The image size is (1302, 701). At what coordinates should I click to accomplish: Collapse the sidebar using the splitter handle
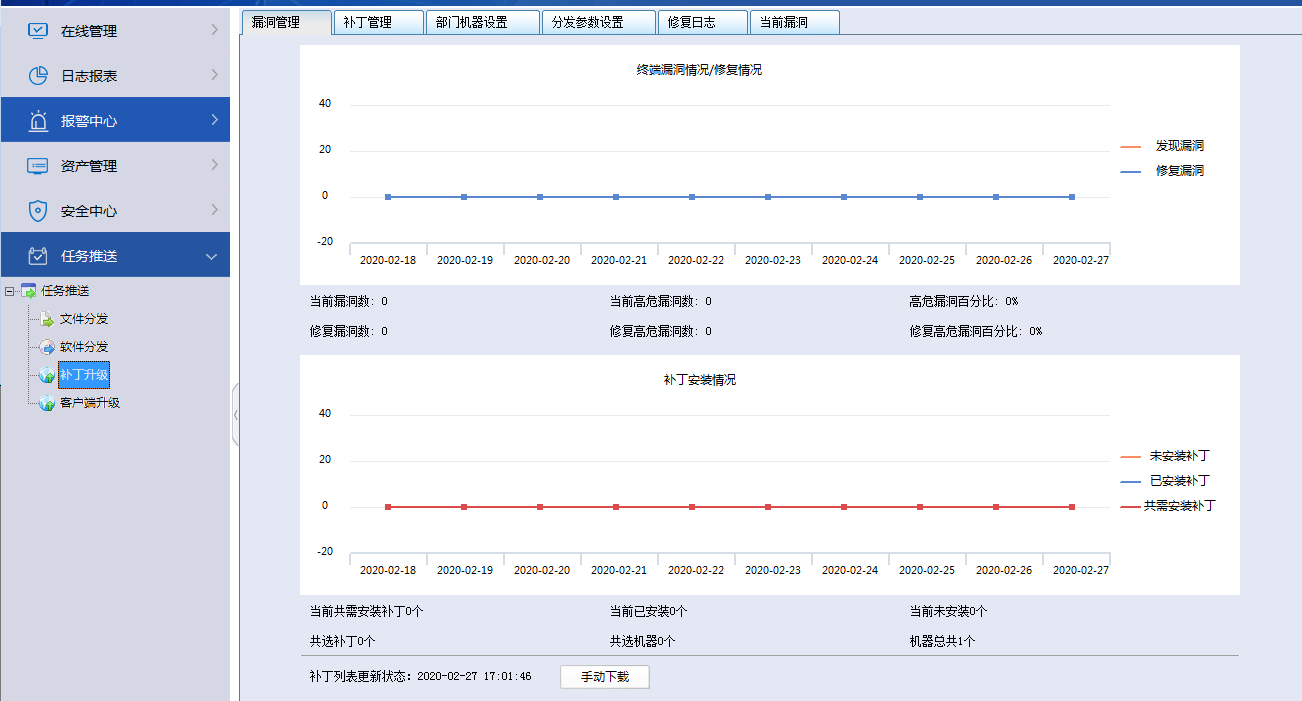(235, 413)
